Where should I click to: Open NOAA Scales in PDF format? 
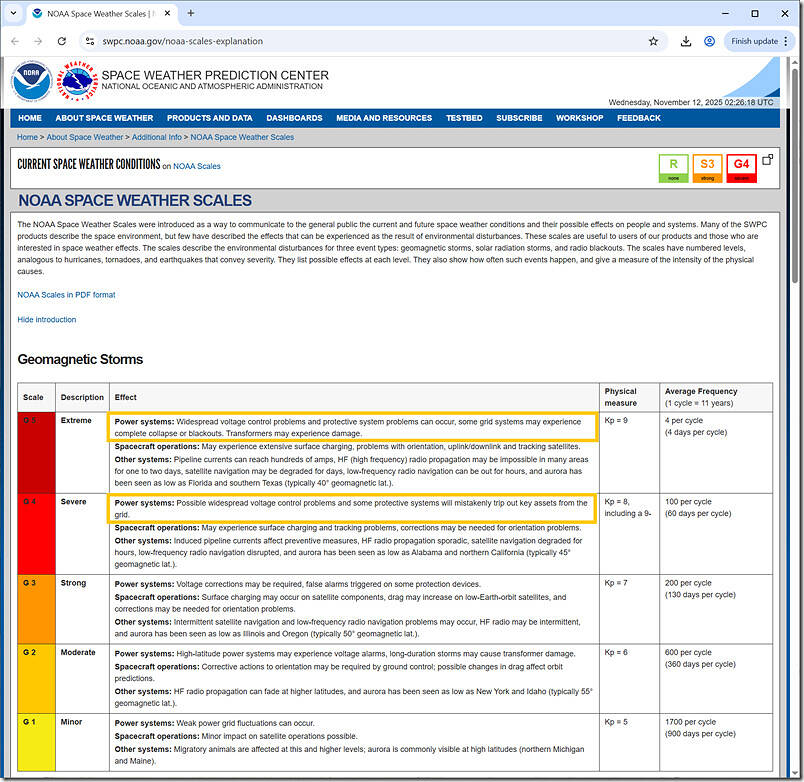[66, 294]
